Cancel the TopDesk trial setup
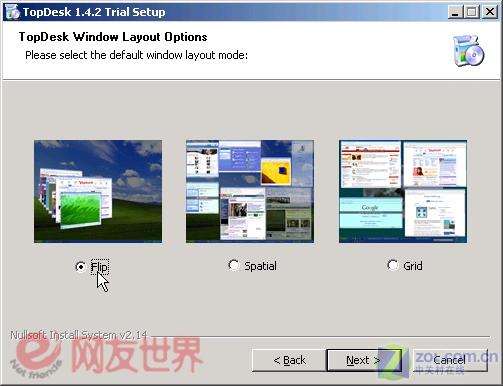The width and height of the screenshot is (503, 386). (450, 360)
